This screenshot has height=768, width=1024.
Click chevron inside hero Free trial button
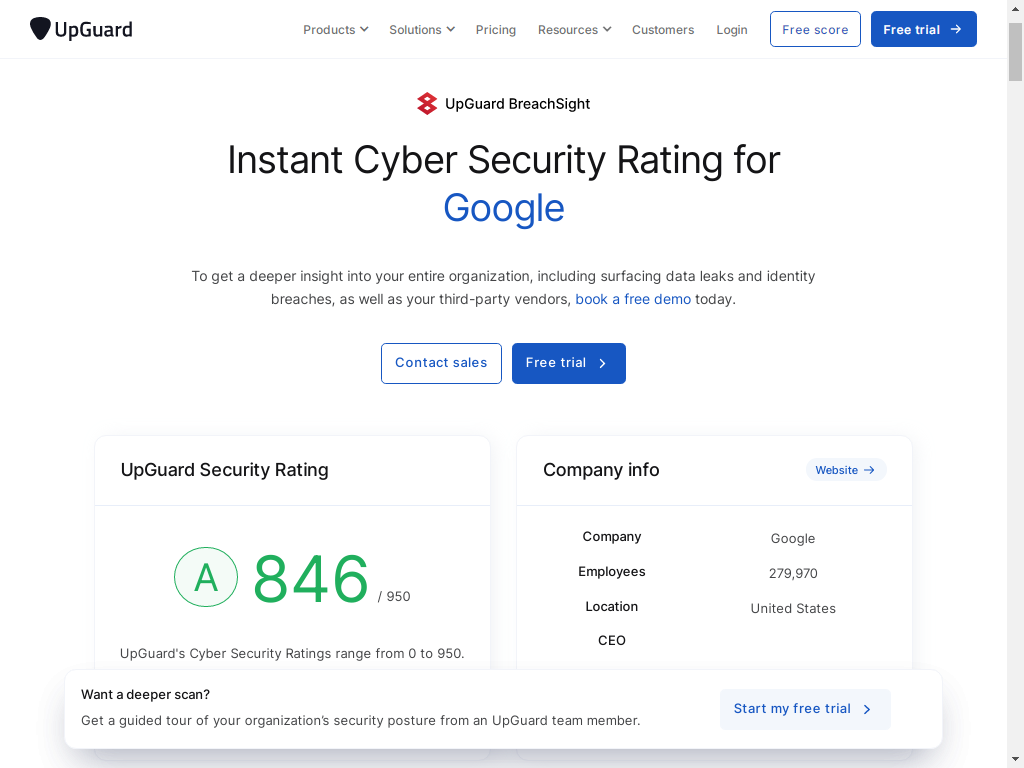tap(603, 363)
